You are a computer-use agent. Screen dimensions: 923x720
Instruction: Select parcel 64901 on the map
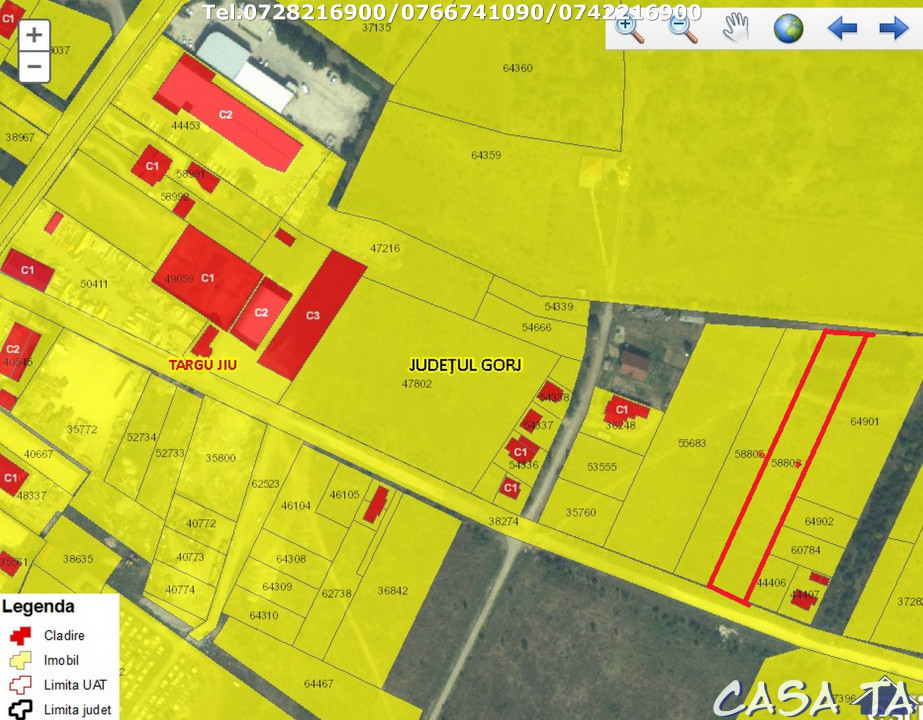[864, 422]
